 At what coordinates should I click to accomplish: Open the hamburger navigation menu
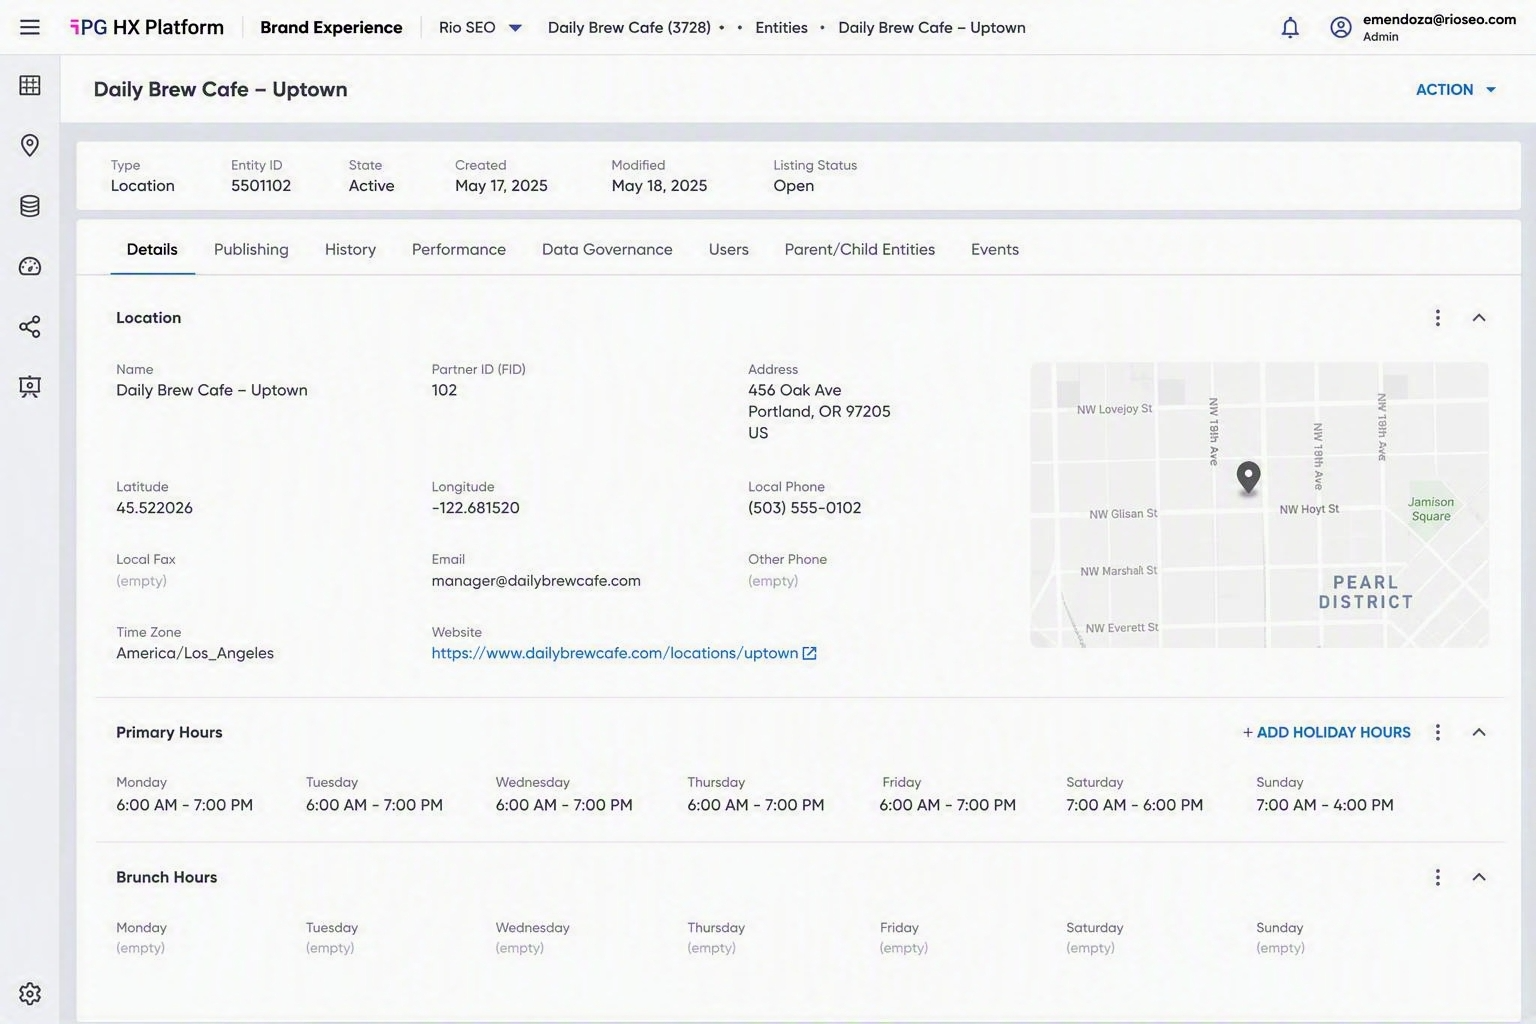point(30,27)
